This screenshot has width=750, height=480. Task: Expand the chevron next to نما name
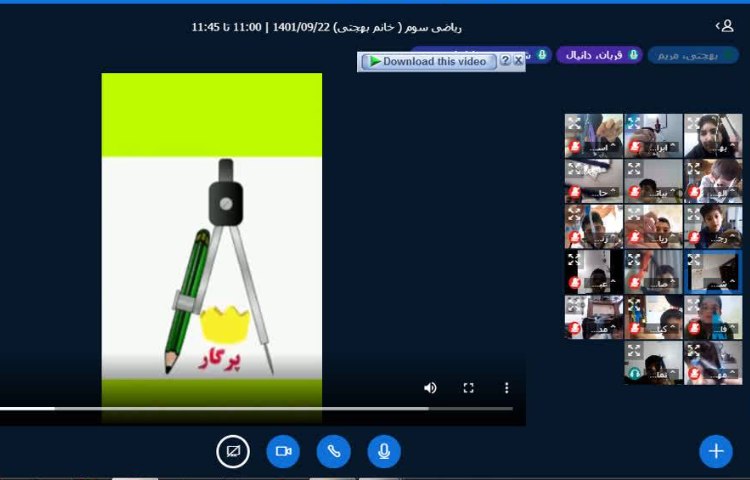(673, 372)
